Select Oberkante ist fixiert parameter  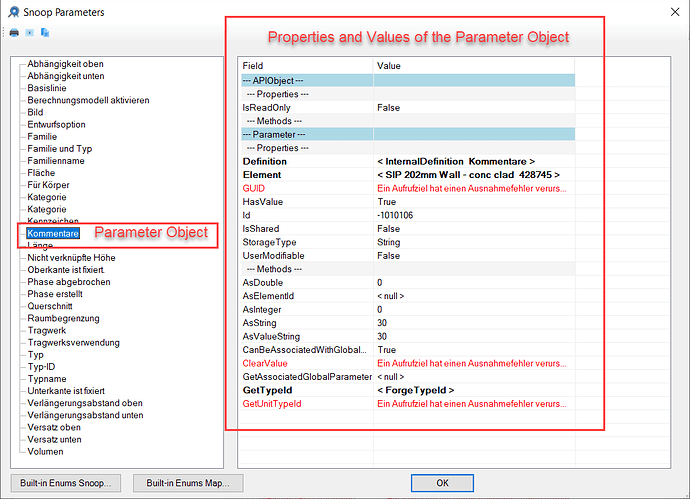click(66, 270)
